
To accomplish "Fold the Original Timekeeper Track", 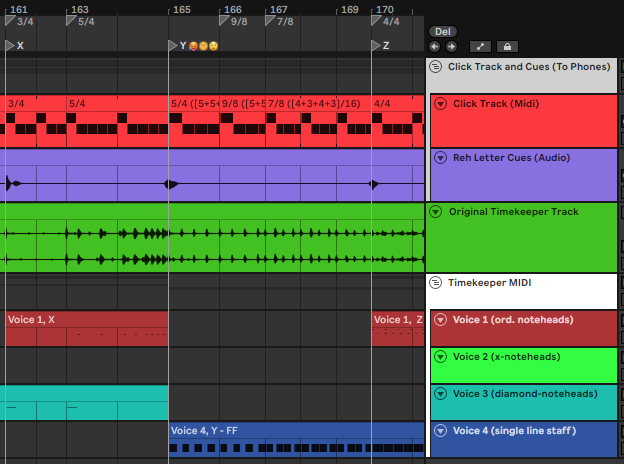I will click(x=436, y=211).
